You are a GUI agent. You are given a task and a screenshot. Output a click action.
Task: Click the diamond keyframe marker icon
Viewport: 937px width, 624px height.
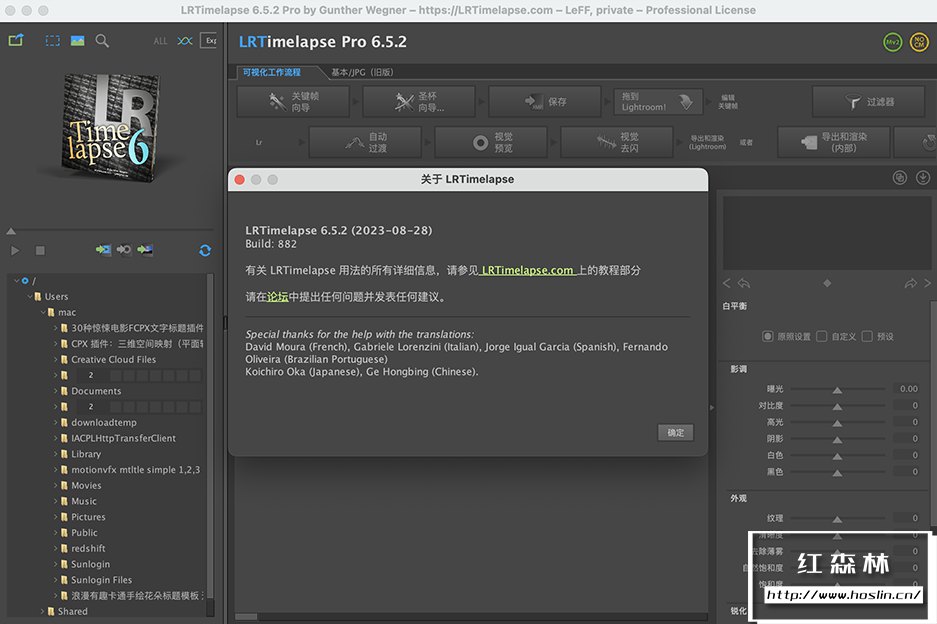pos(827,283)
